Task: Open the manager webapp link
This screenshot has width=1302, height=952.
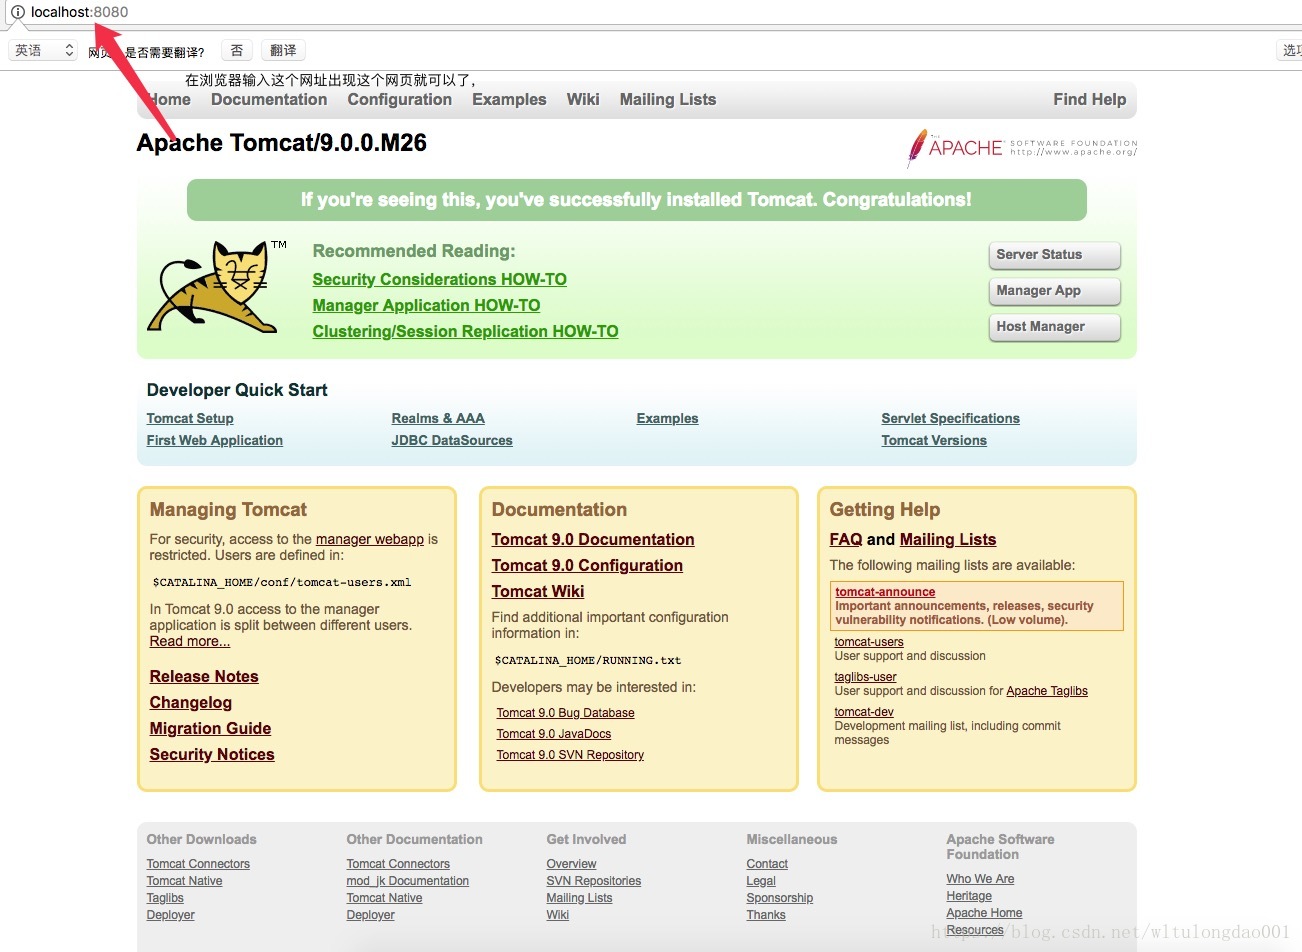Action: pos(370,539)
